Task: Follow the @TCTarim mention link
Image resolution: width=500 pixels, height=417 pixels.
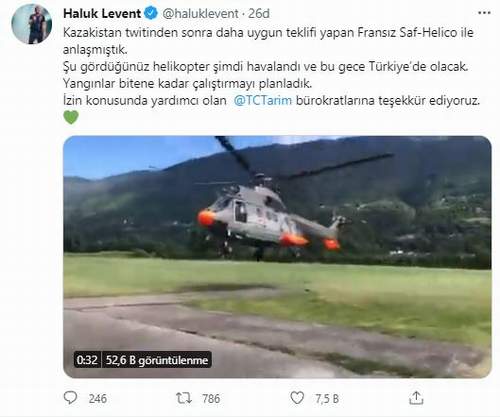Action: [263, 100]
